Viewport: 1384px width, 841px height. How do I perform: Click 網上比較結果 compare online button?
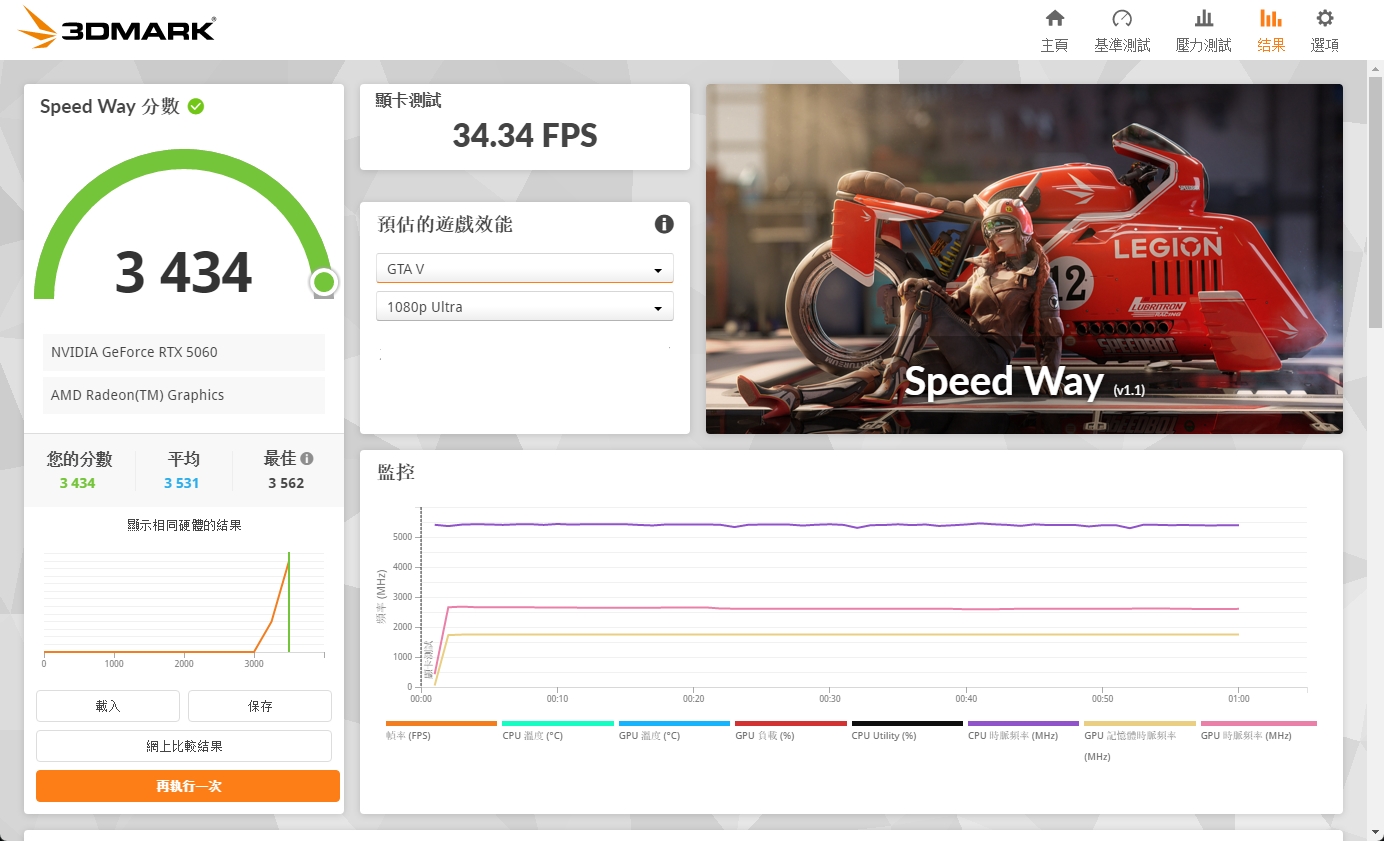coord(184,746)
